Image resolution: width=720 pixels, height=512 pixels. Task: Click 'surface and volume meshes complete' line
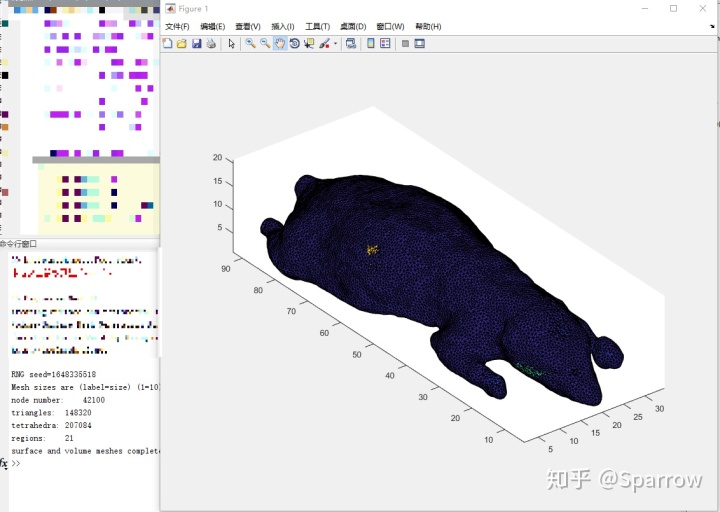pos(85,451)
